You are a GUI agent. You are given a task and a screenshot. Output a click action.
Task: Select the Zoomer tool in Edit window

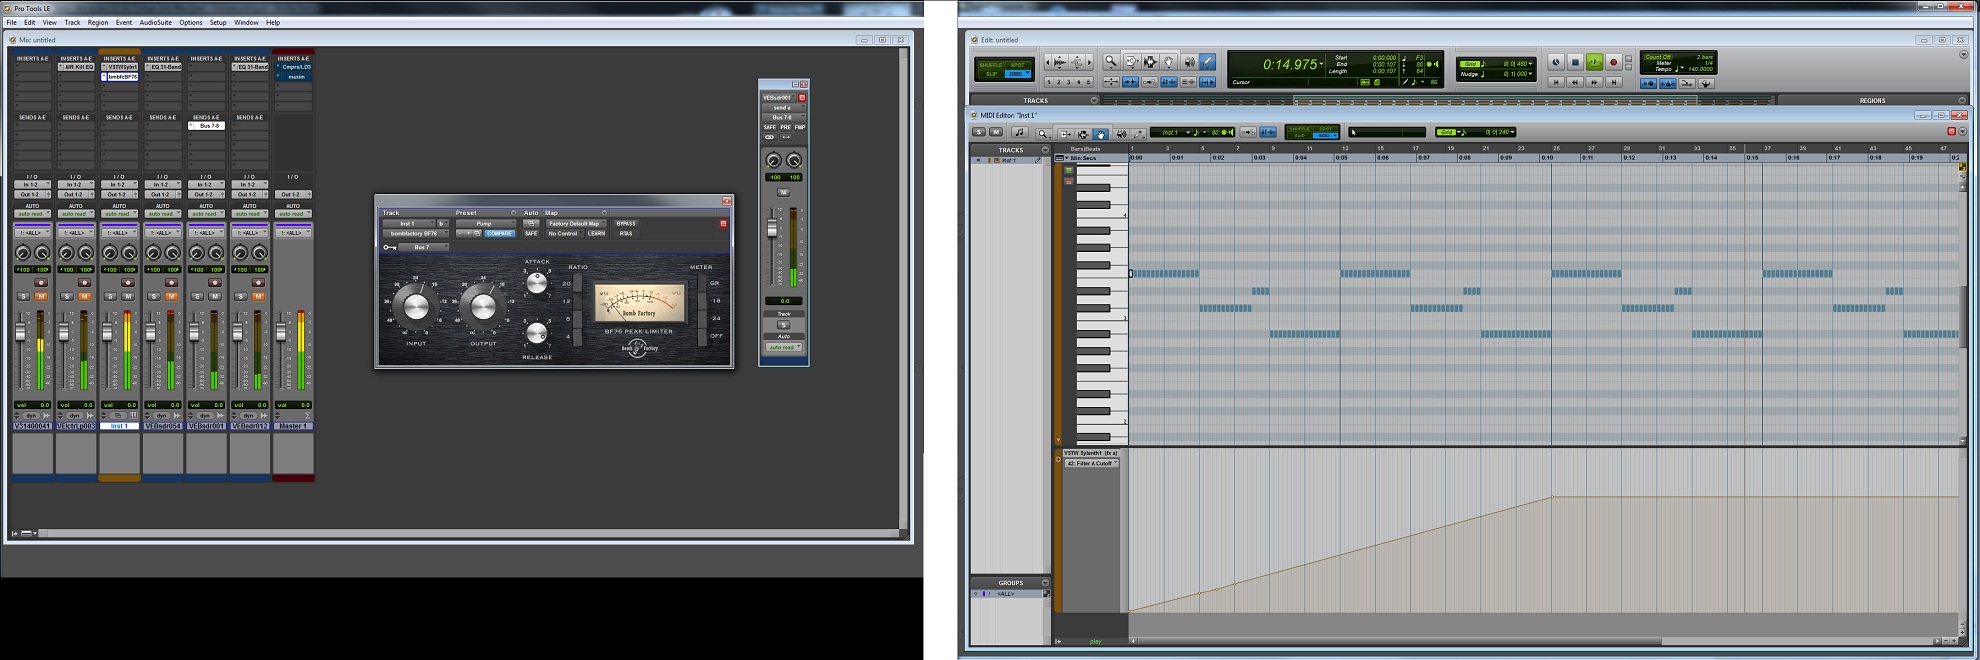[x=1111, y=62]
